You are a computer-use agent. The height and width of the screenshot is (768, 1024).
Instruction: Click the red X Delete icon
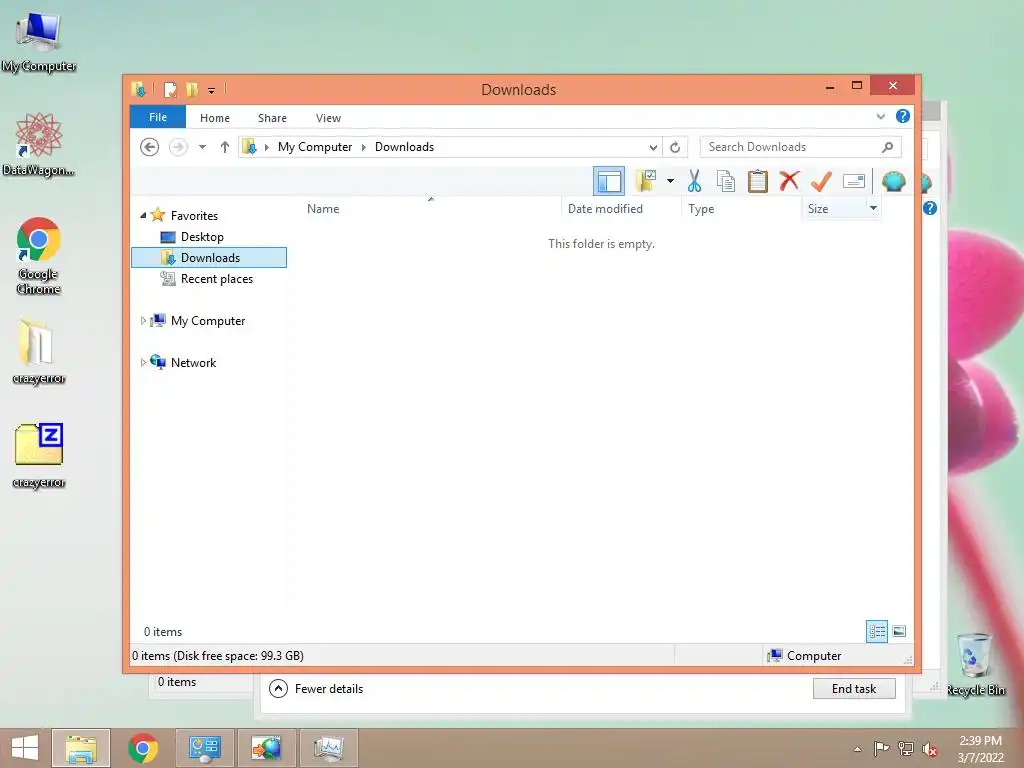point(789,180)
